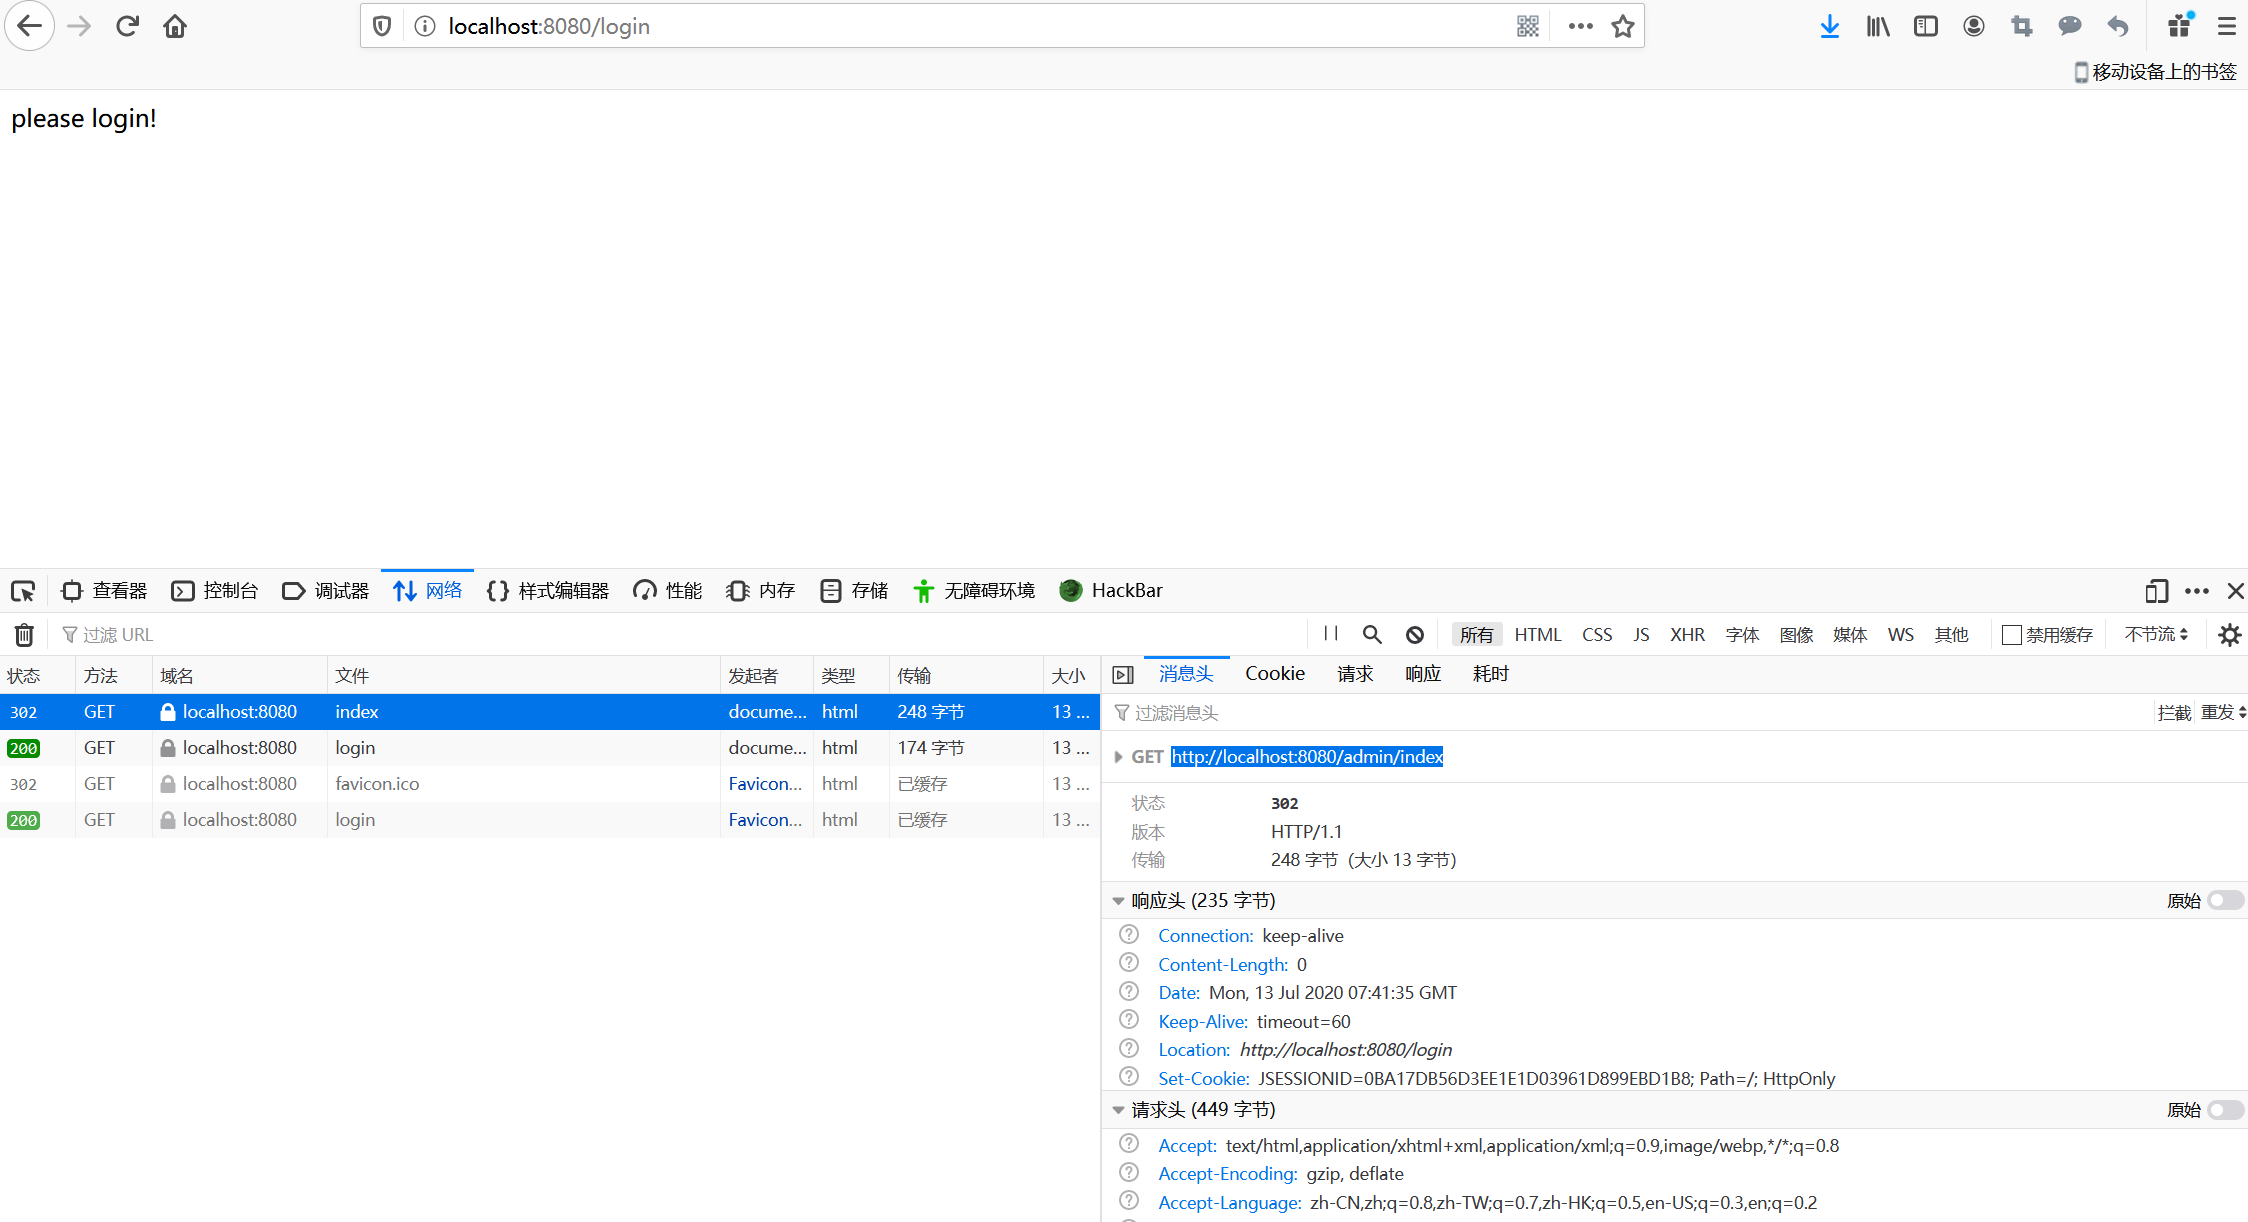The width and height of the screenshot is (2248, 1222).
Task: Filter by HTML requests
Action: (1537, 634)
